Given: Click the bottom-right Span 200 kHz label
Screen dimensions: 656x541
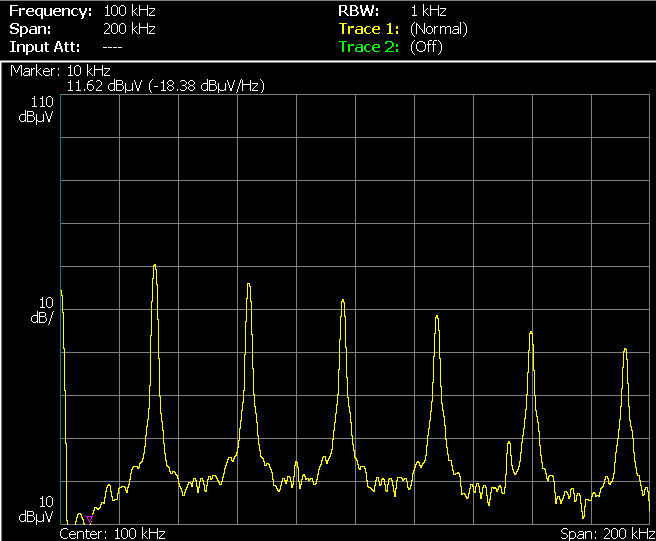Looking at the screenshot, I should [x=607, y=534].
